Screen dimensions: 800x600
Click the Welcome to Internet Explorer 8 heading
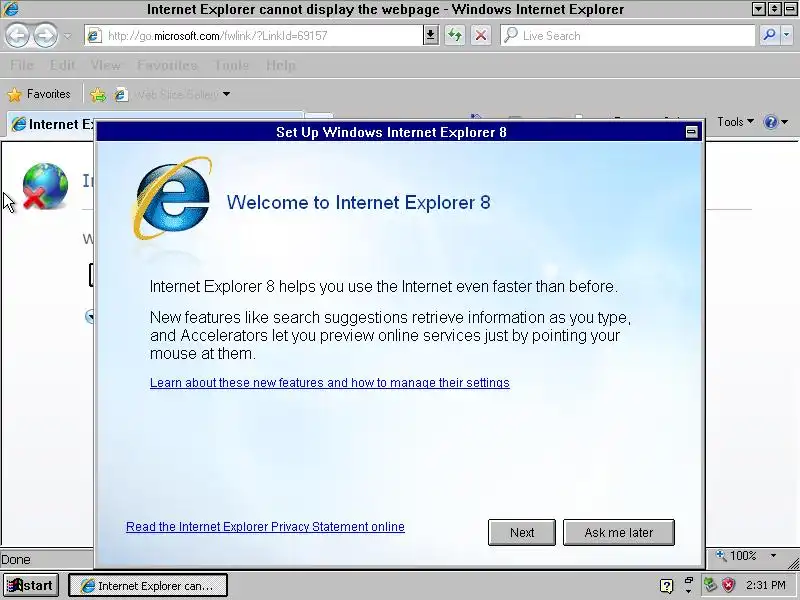pos(359,203)
